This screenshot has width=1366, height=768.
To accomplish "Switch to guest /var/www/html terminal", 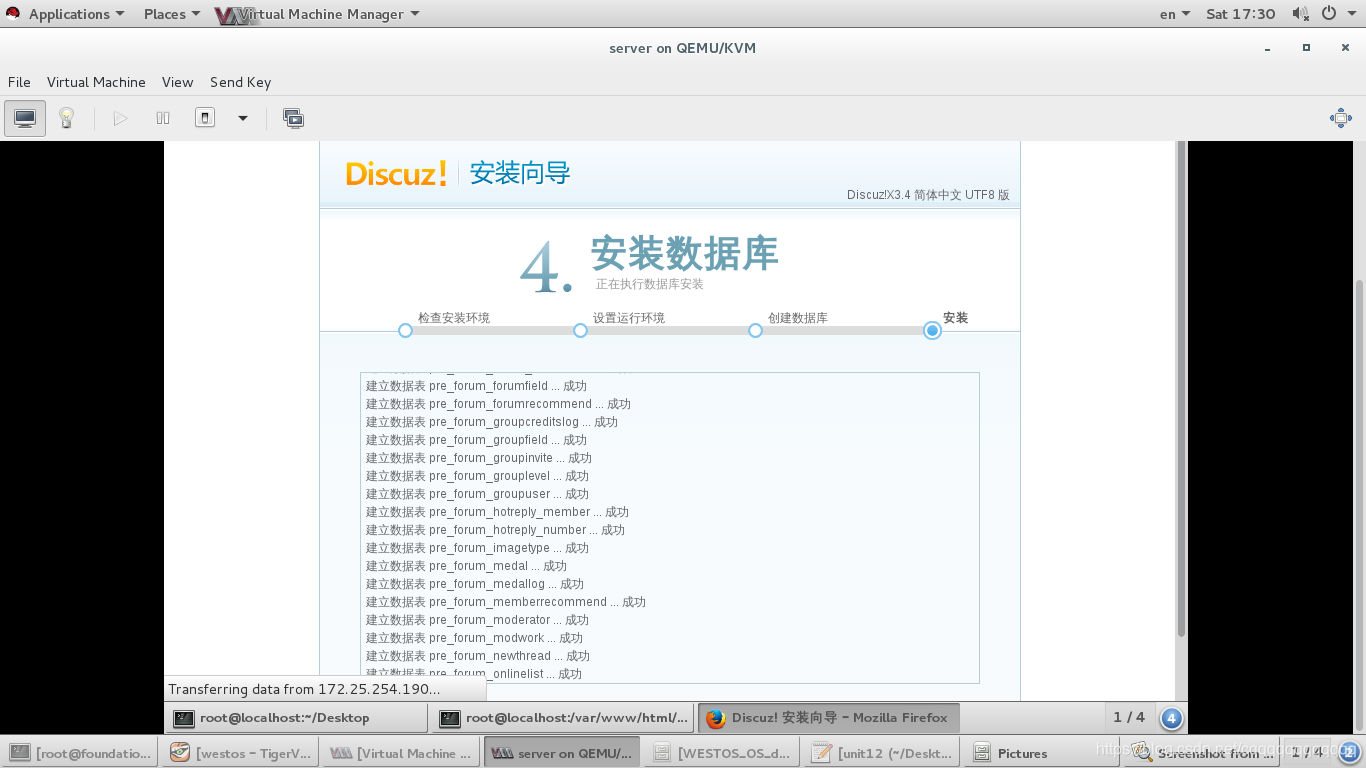I will point(562,717).
